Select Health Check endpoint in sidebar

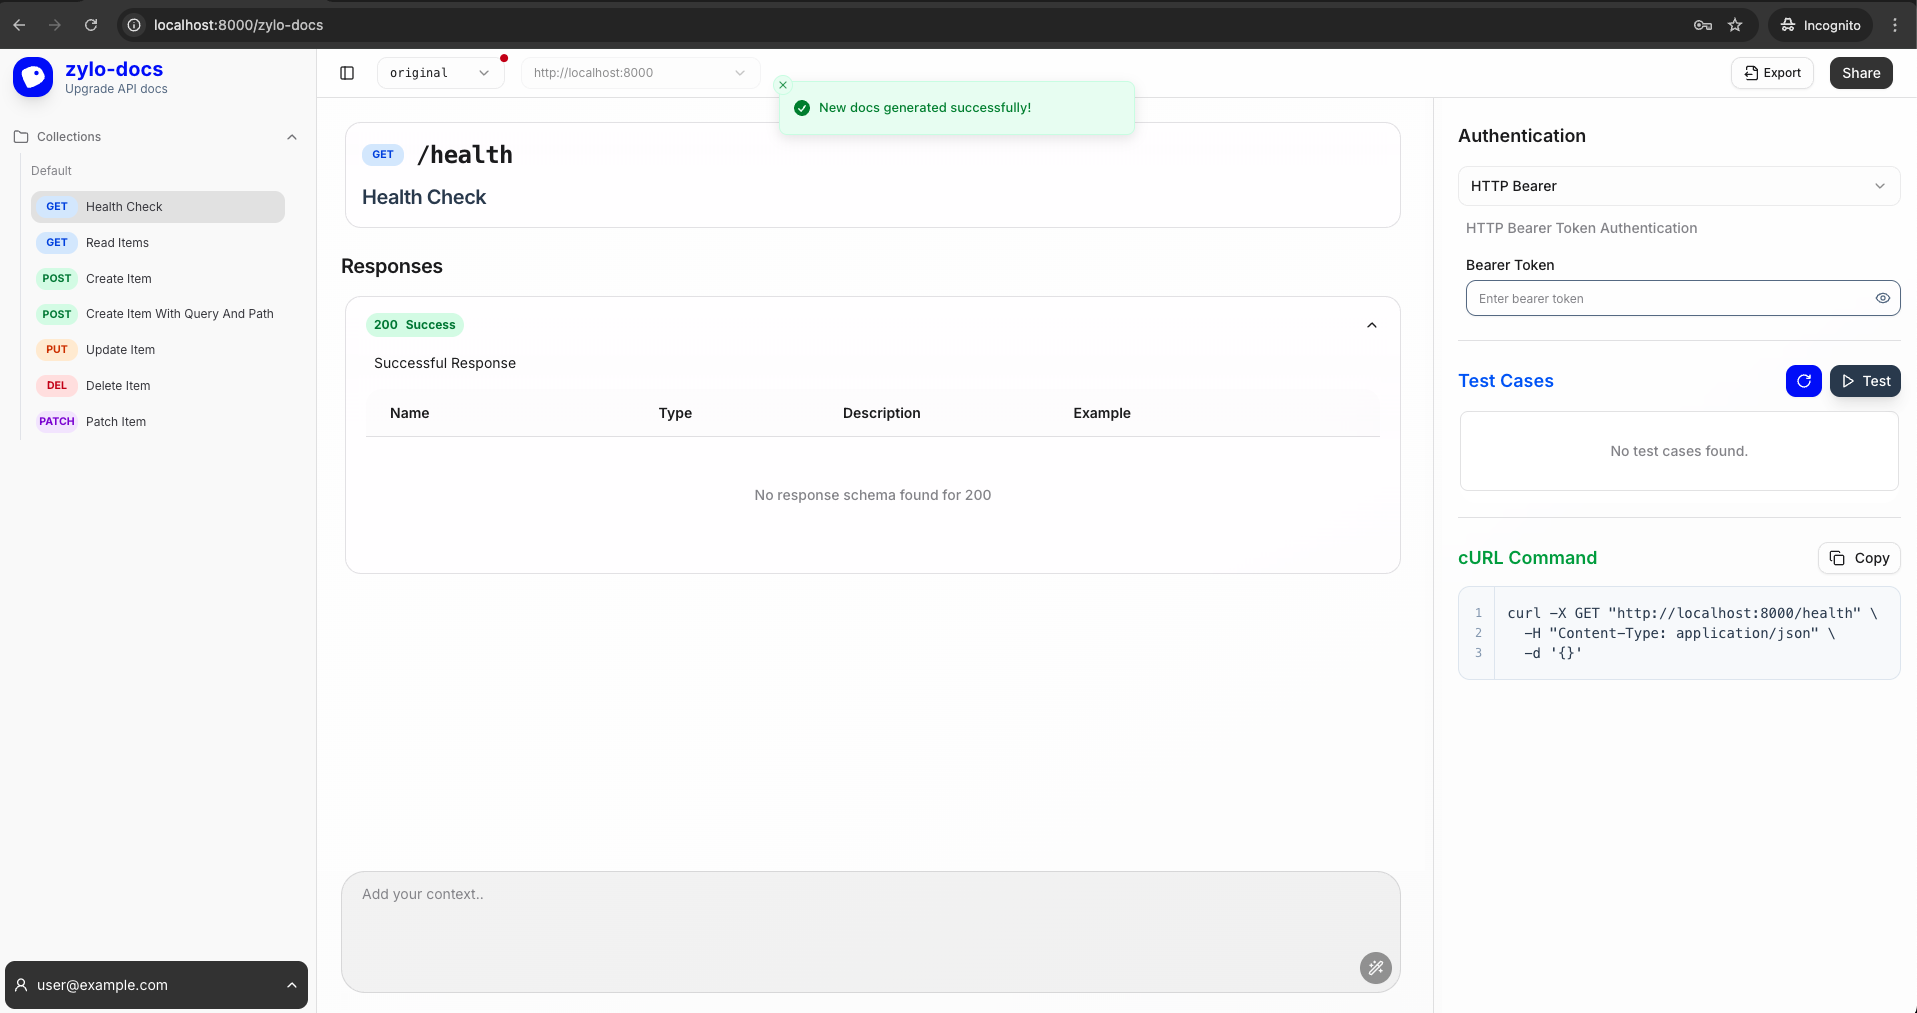click(158, 207)
